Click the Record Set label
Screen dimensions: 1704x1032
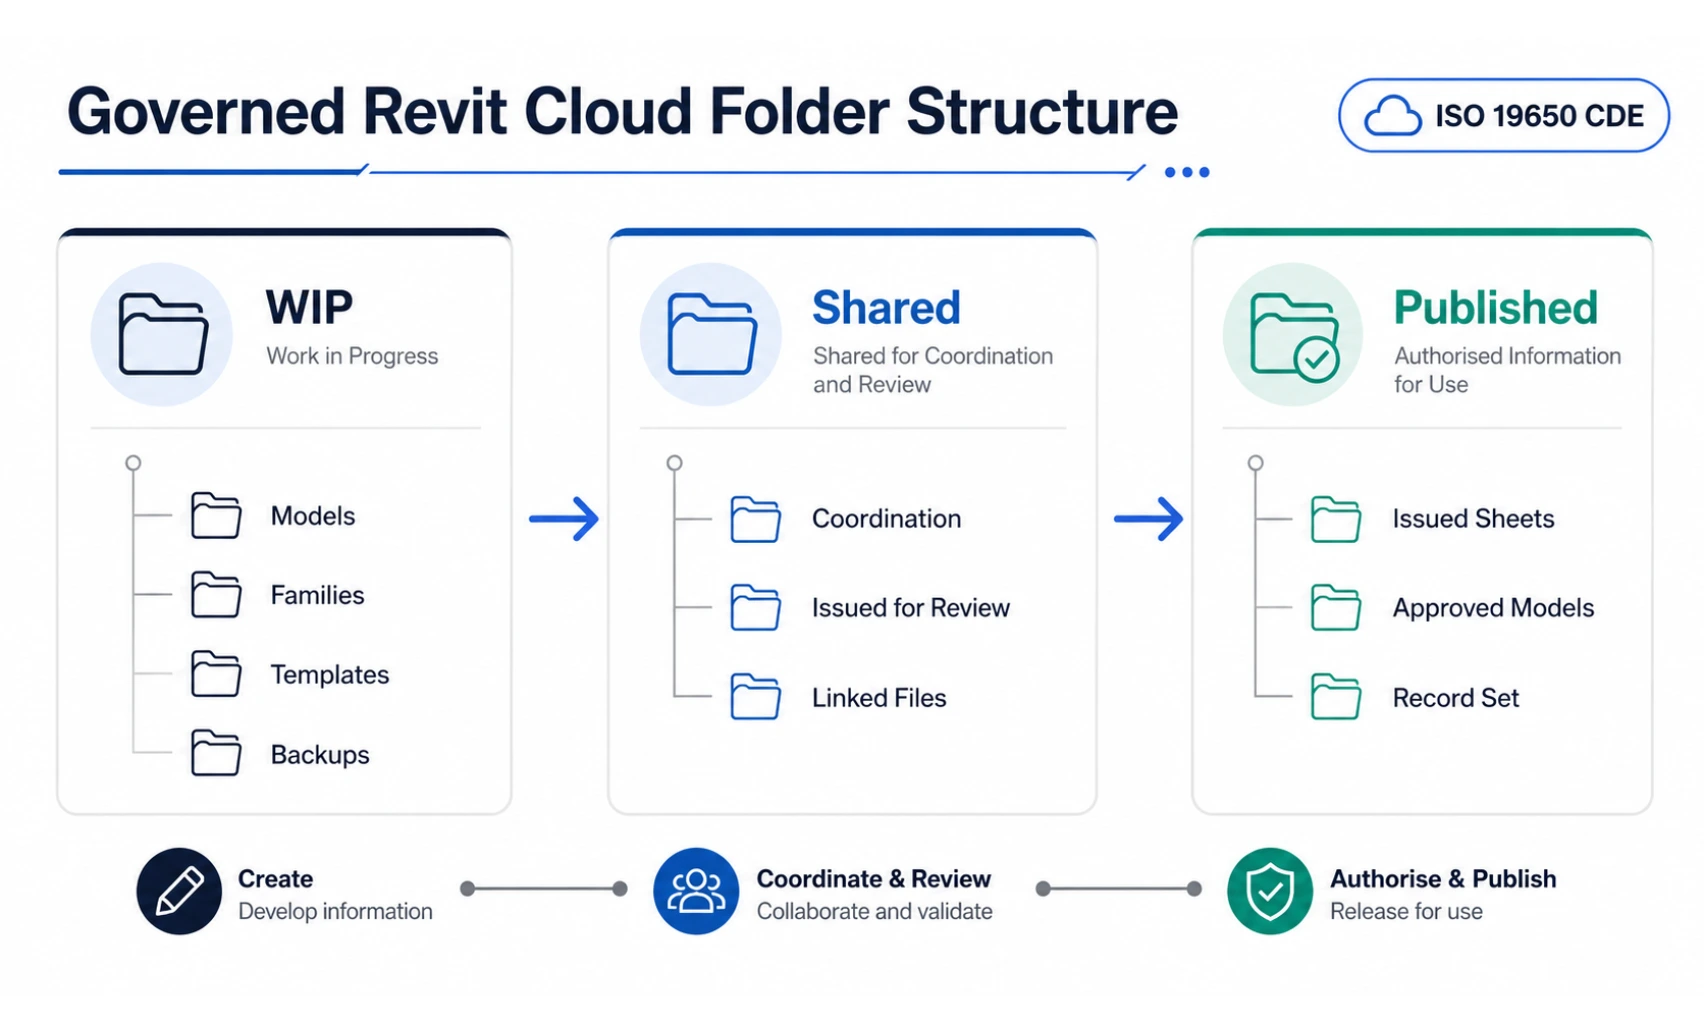point(1455,698)
